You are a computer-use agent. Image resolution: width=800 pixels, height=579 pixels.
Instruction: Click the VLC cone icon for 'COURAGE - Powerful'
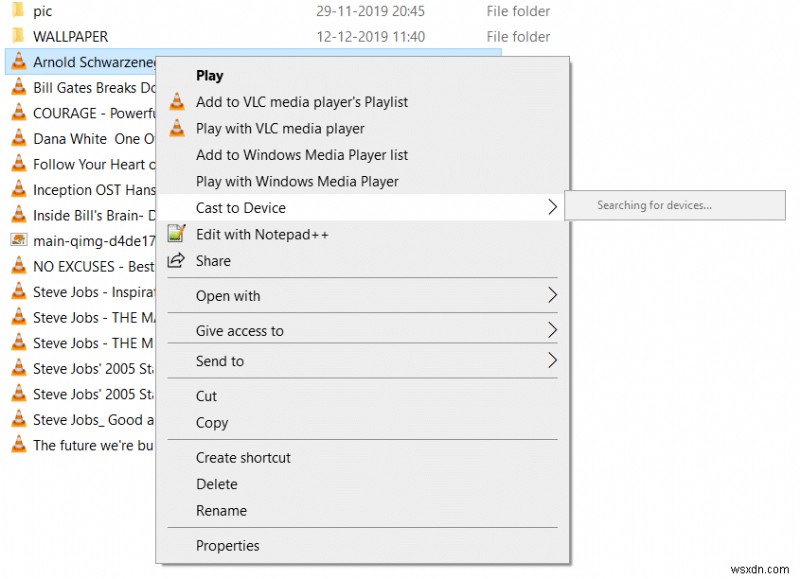pos(19,113)
